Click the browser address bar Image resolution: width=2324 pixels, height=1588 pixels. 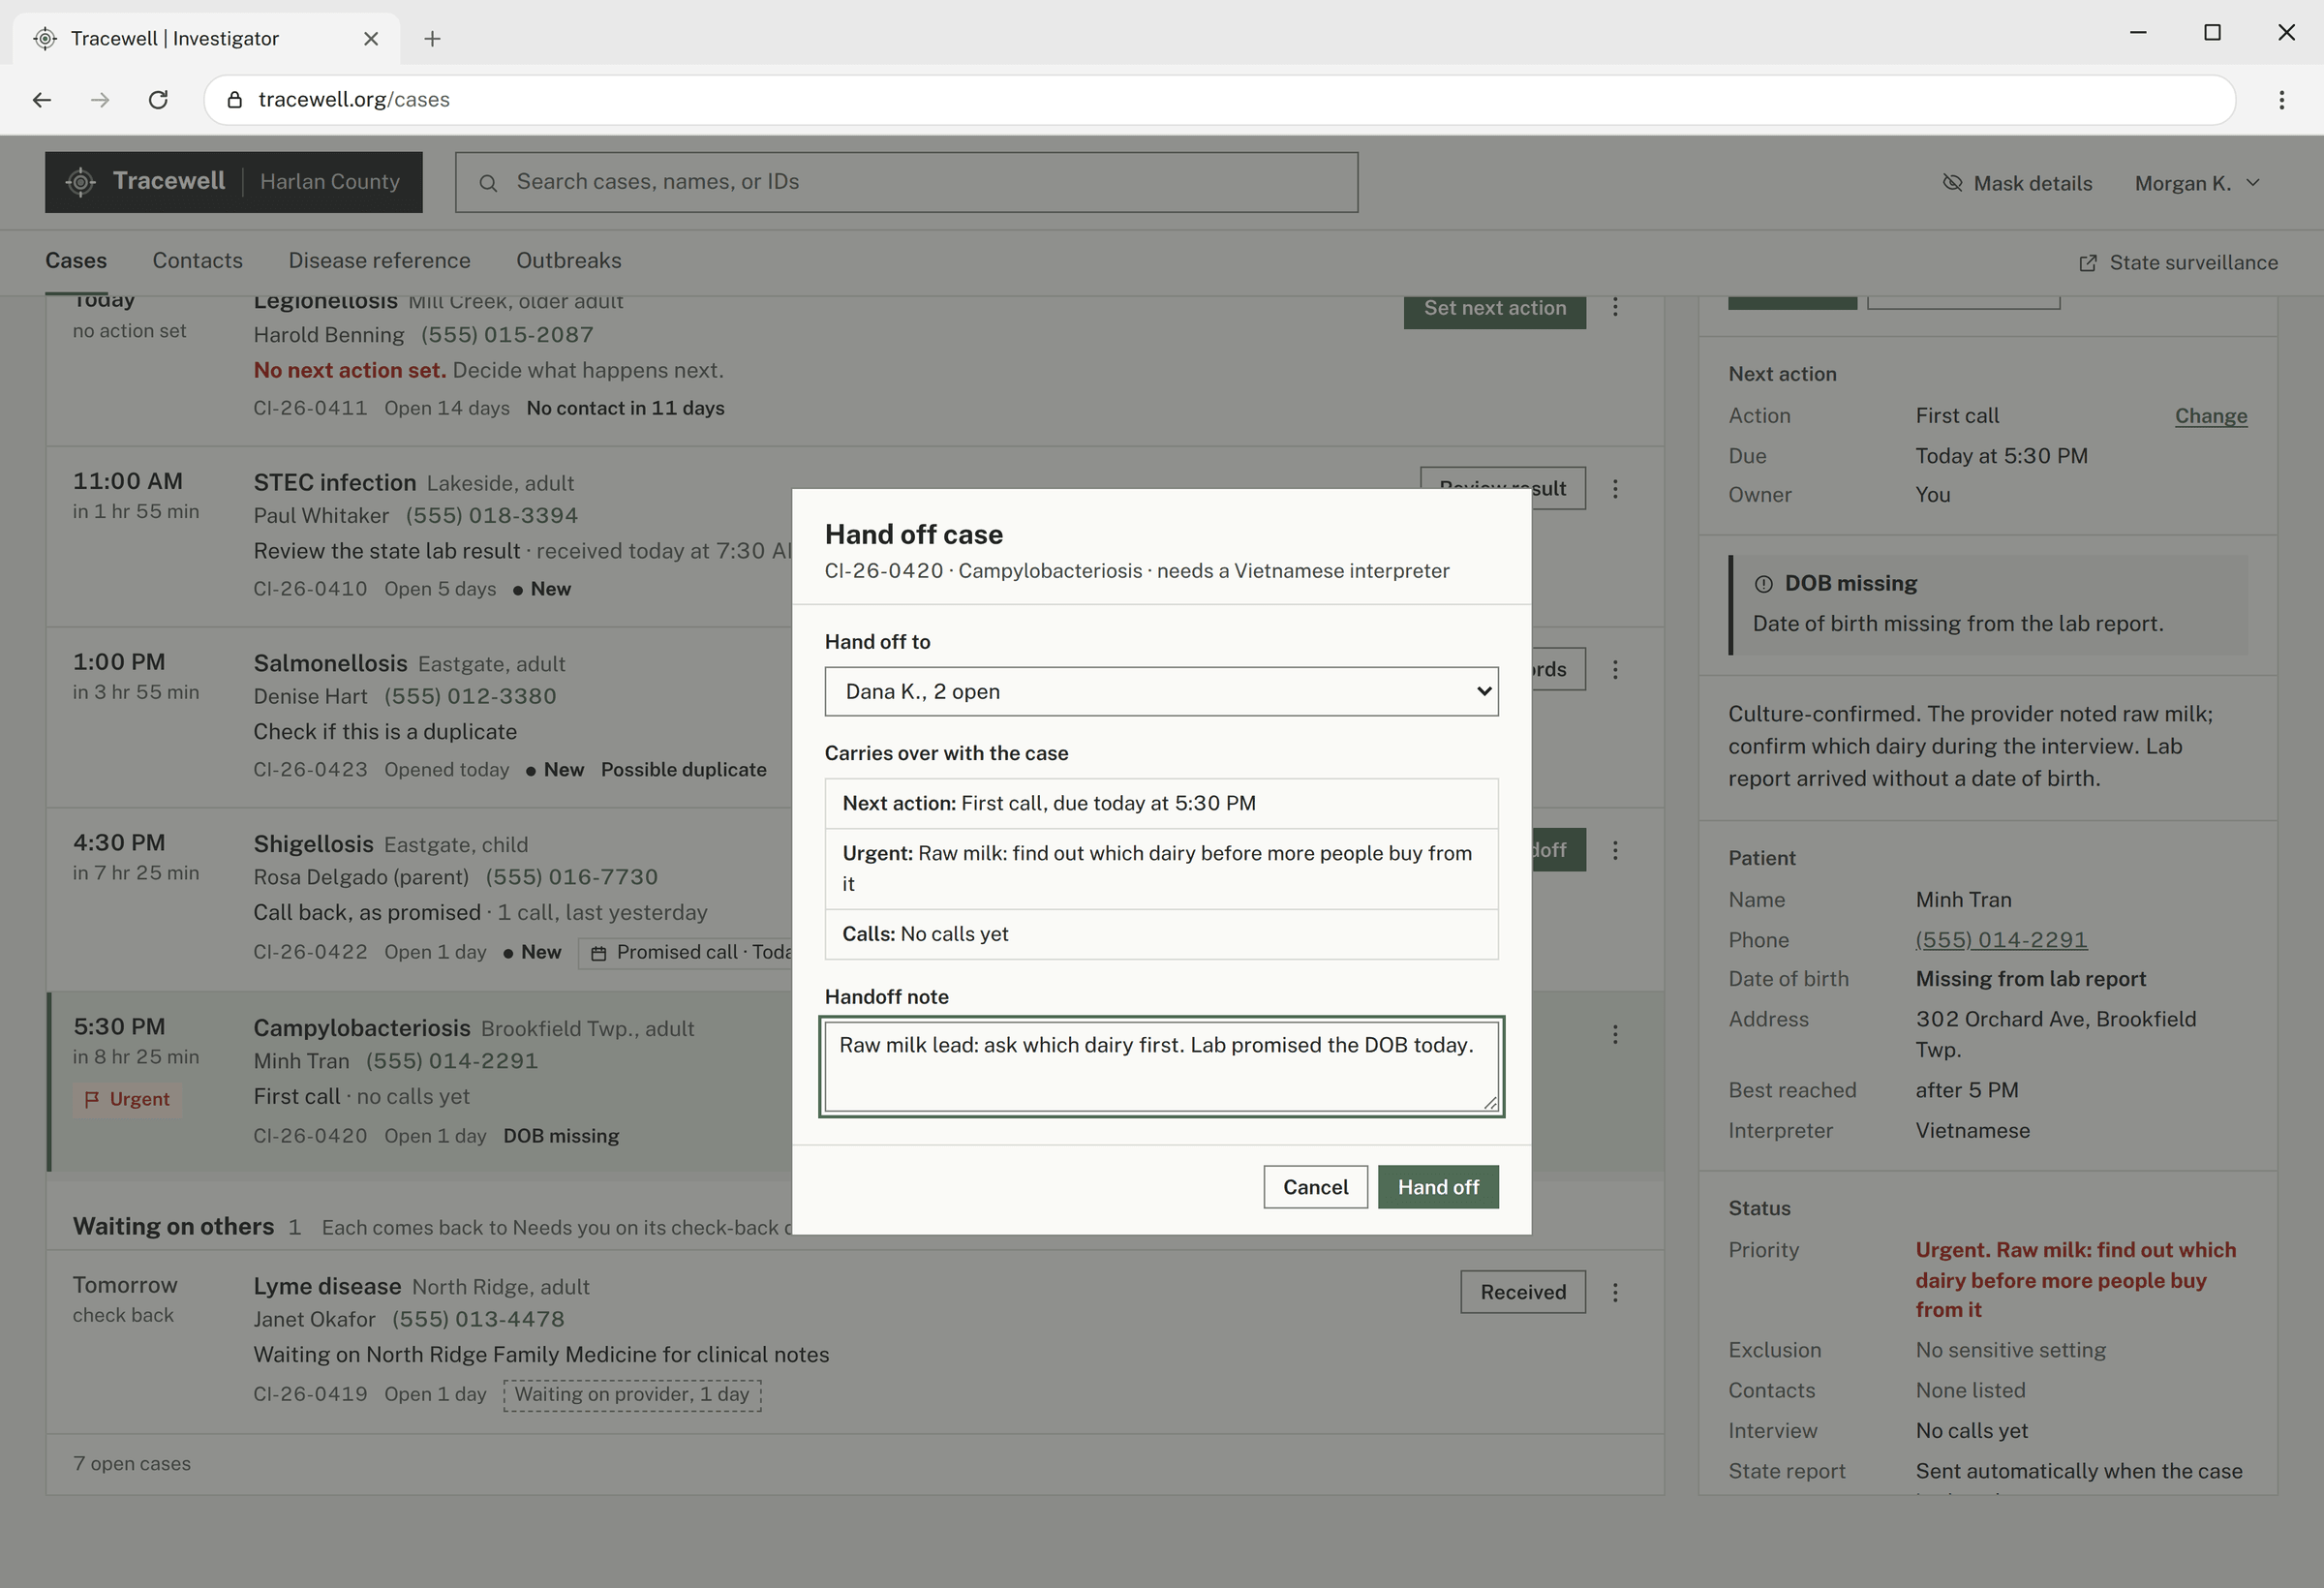click(1219, 99)
